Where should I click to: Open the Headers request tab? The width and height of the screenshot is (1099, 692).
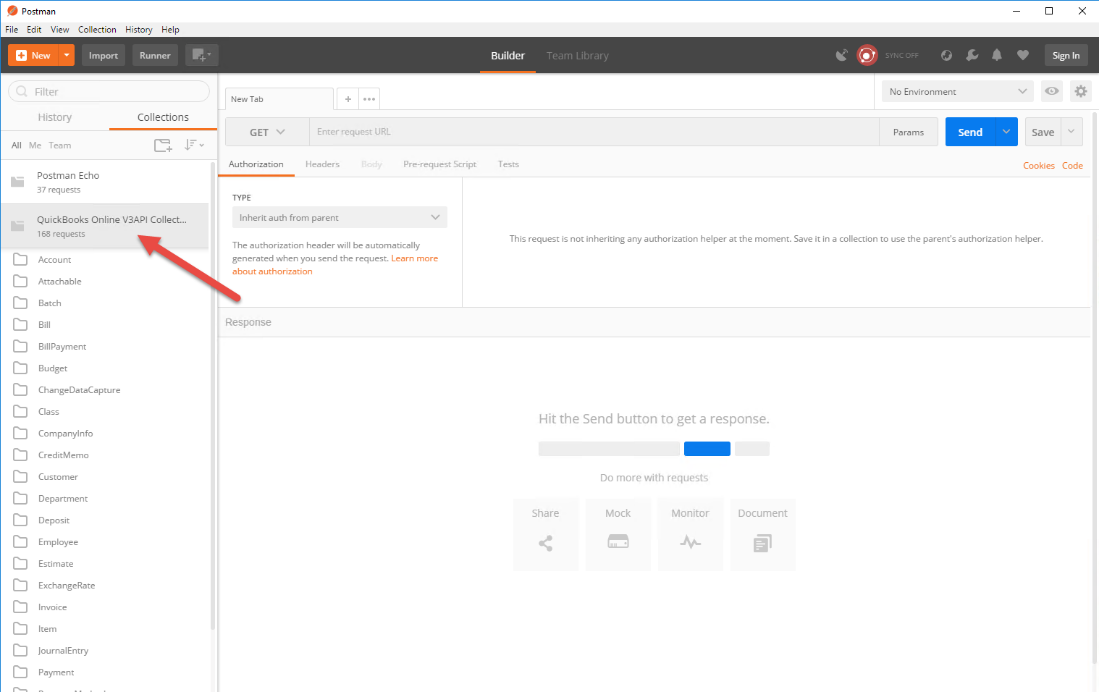tap(322, 164)
